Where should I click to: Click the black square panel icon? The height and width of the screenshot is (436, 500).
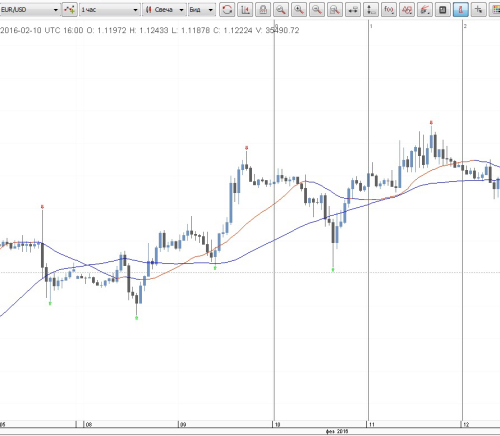(443, 10)
